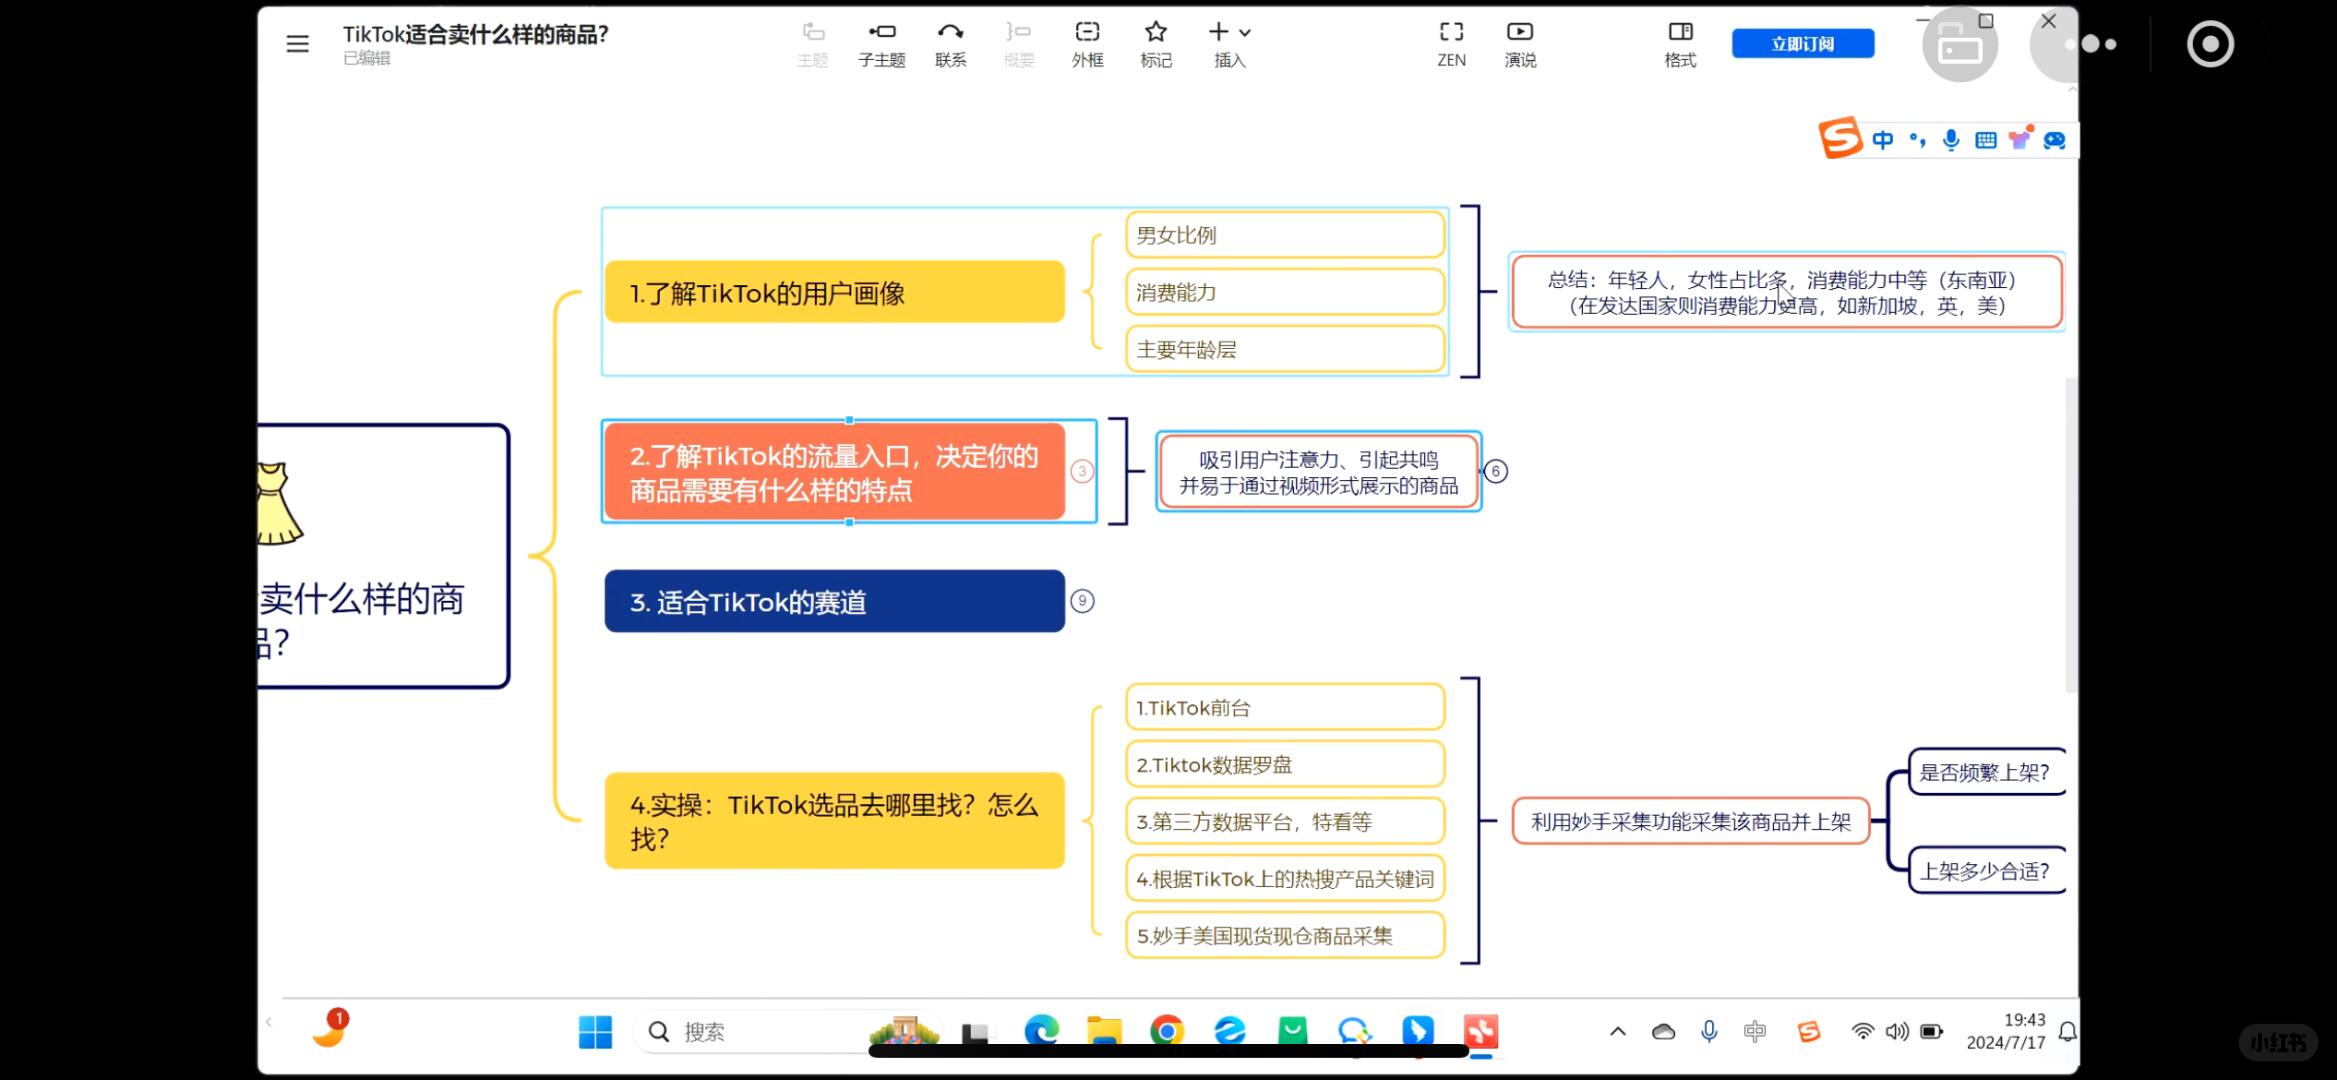Open the skin shirt icon in Sogou bar

tap(2020, 138)
